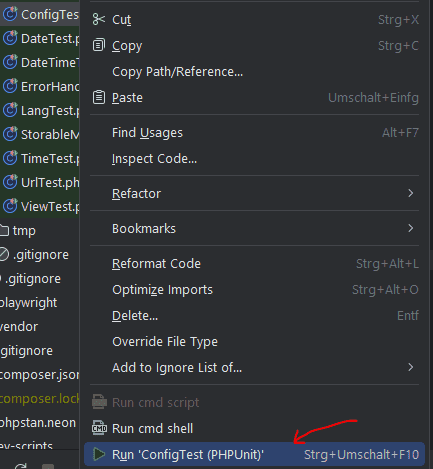Choose Paste from the context menu
The width and height of the screenshot is (433, 469).
[x=255, y=97]
